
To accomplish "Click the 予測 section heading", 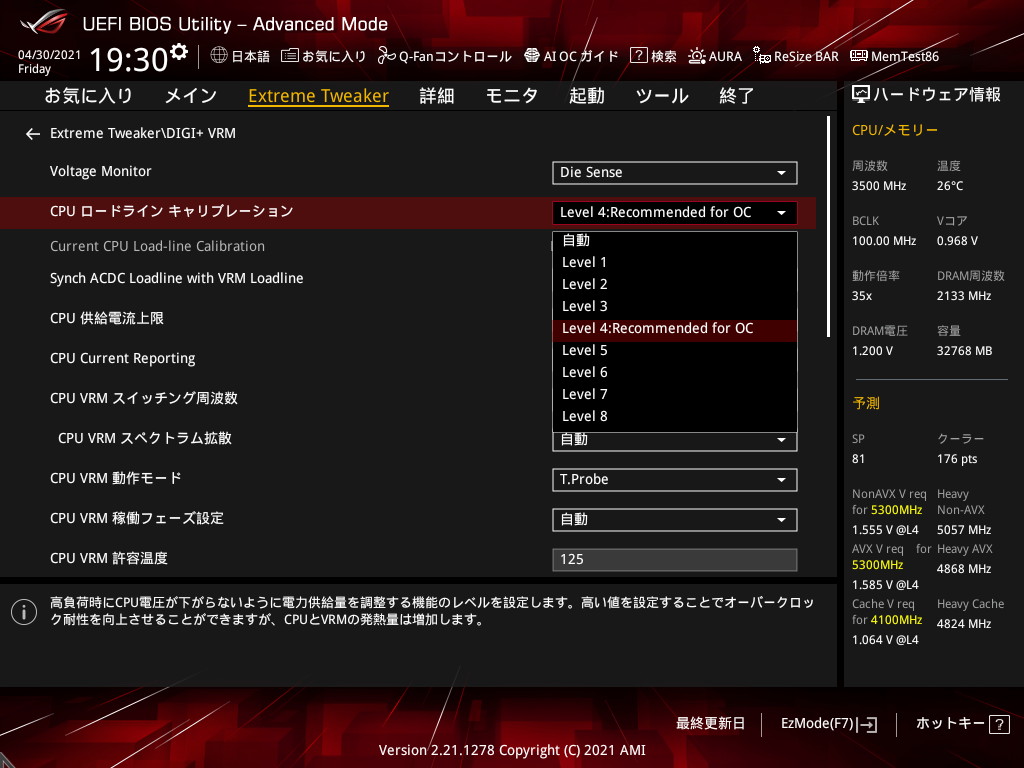I will [x=866, y=403].
